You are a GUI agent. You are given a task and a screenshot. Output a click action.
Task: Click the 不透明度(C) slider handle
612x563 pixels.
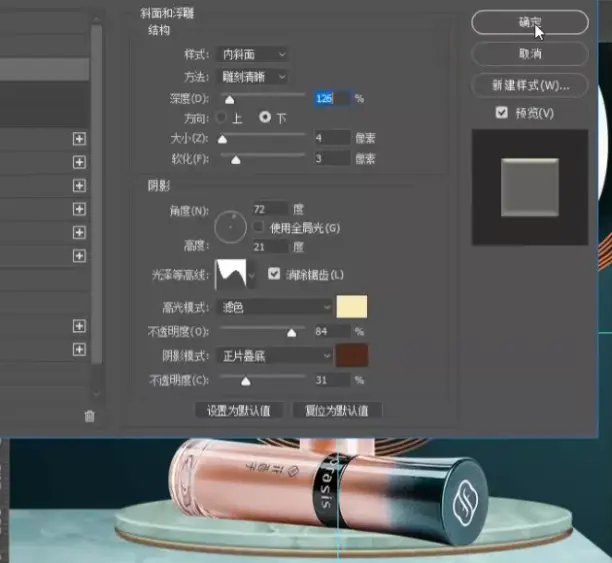pos(246,381)
